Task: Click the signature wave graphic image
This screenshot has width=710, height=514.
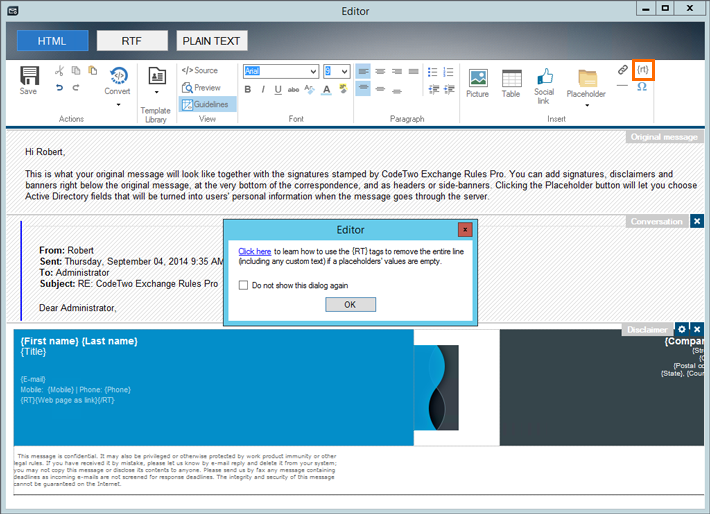Action: click(x=436, y=388)
